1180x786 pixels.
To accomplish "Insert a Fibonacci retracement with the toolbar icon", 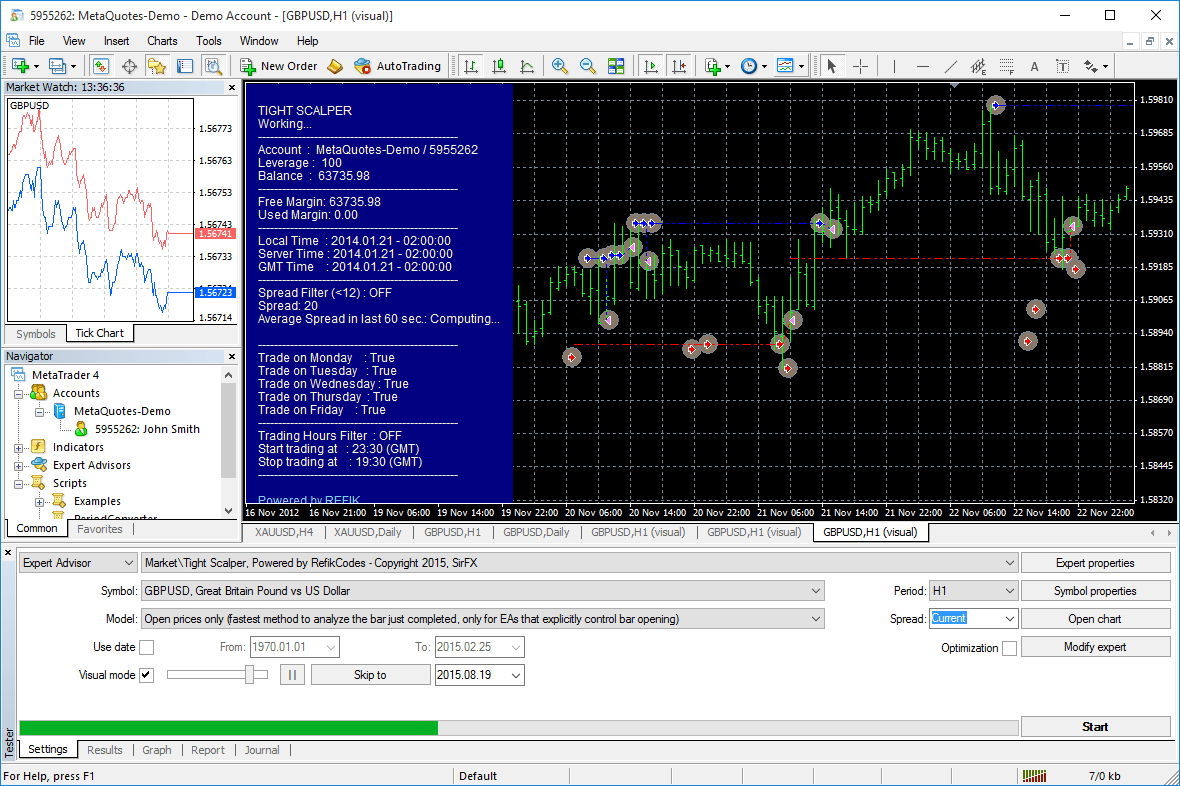I will [1006, 66].
